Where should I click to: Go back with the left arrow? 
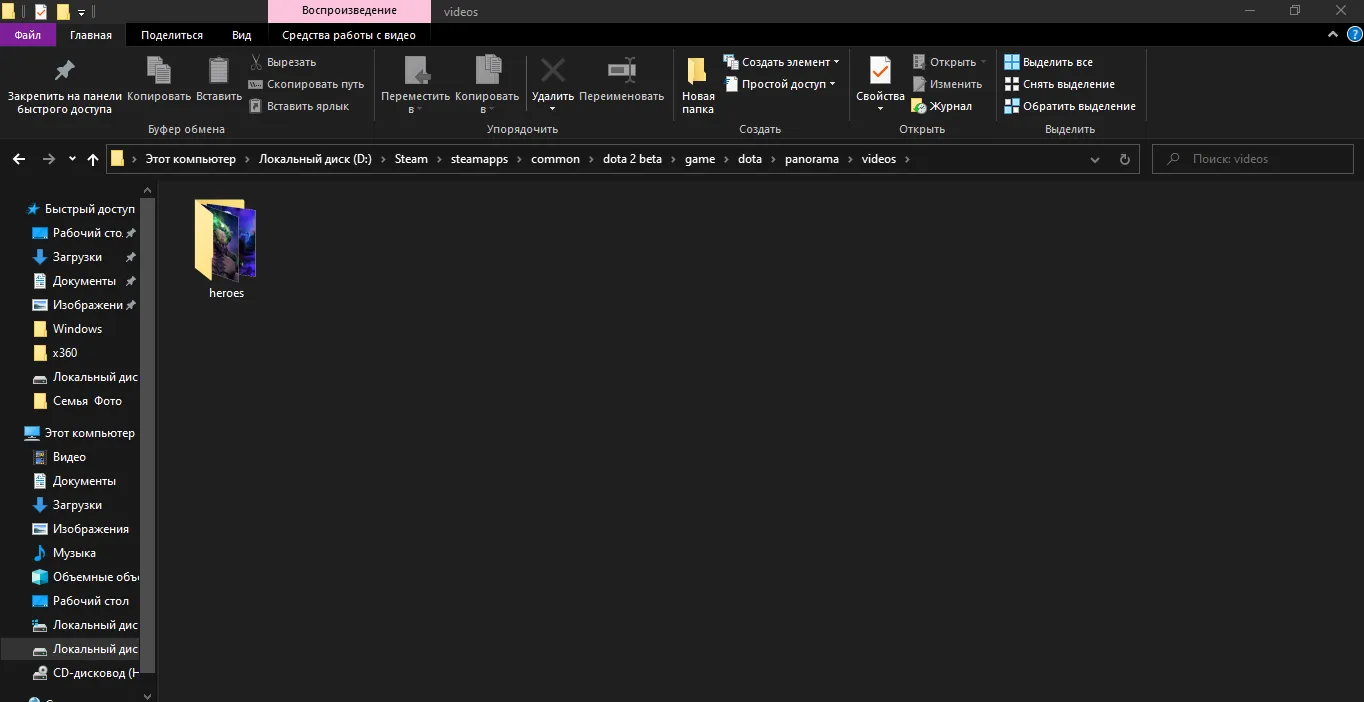18,159
